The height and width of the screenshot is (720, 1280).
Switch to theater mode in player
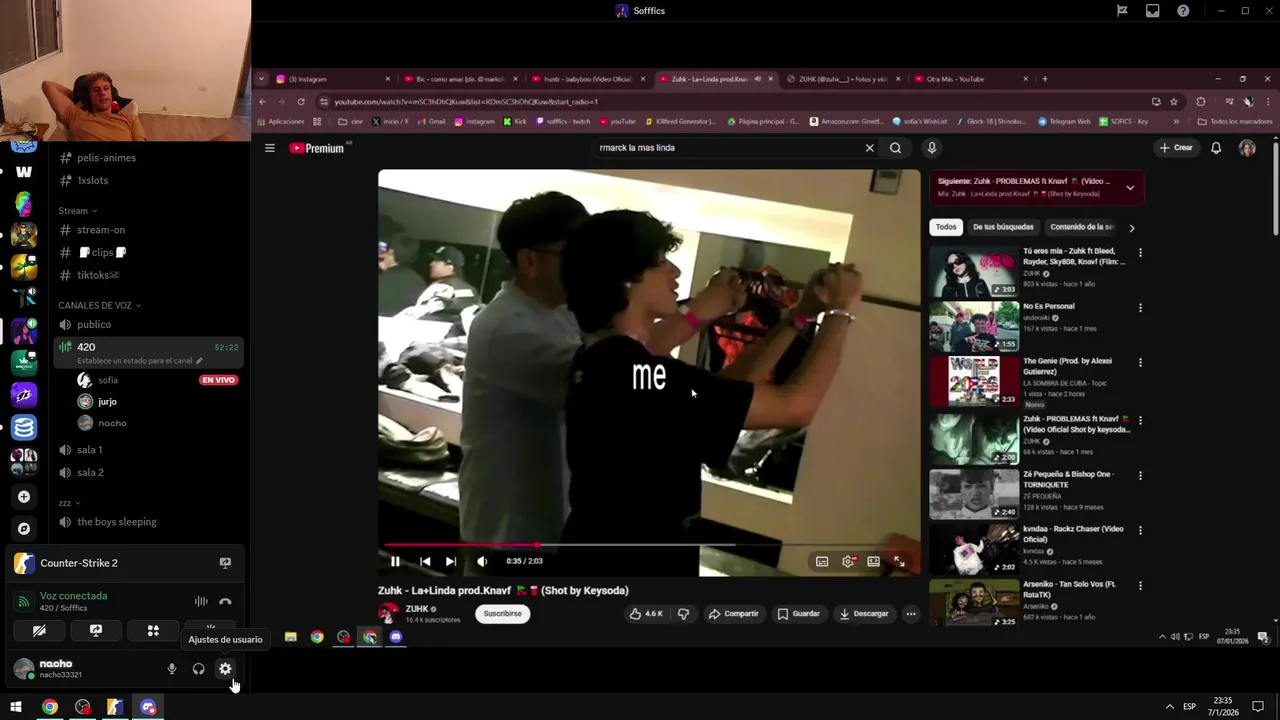tap(873, 561)
